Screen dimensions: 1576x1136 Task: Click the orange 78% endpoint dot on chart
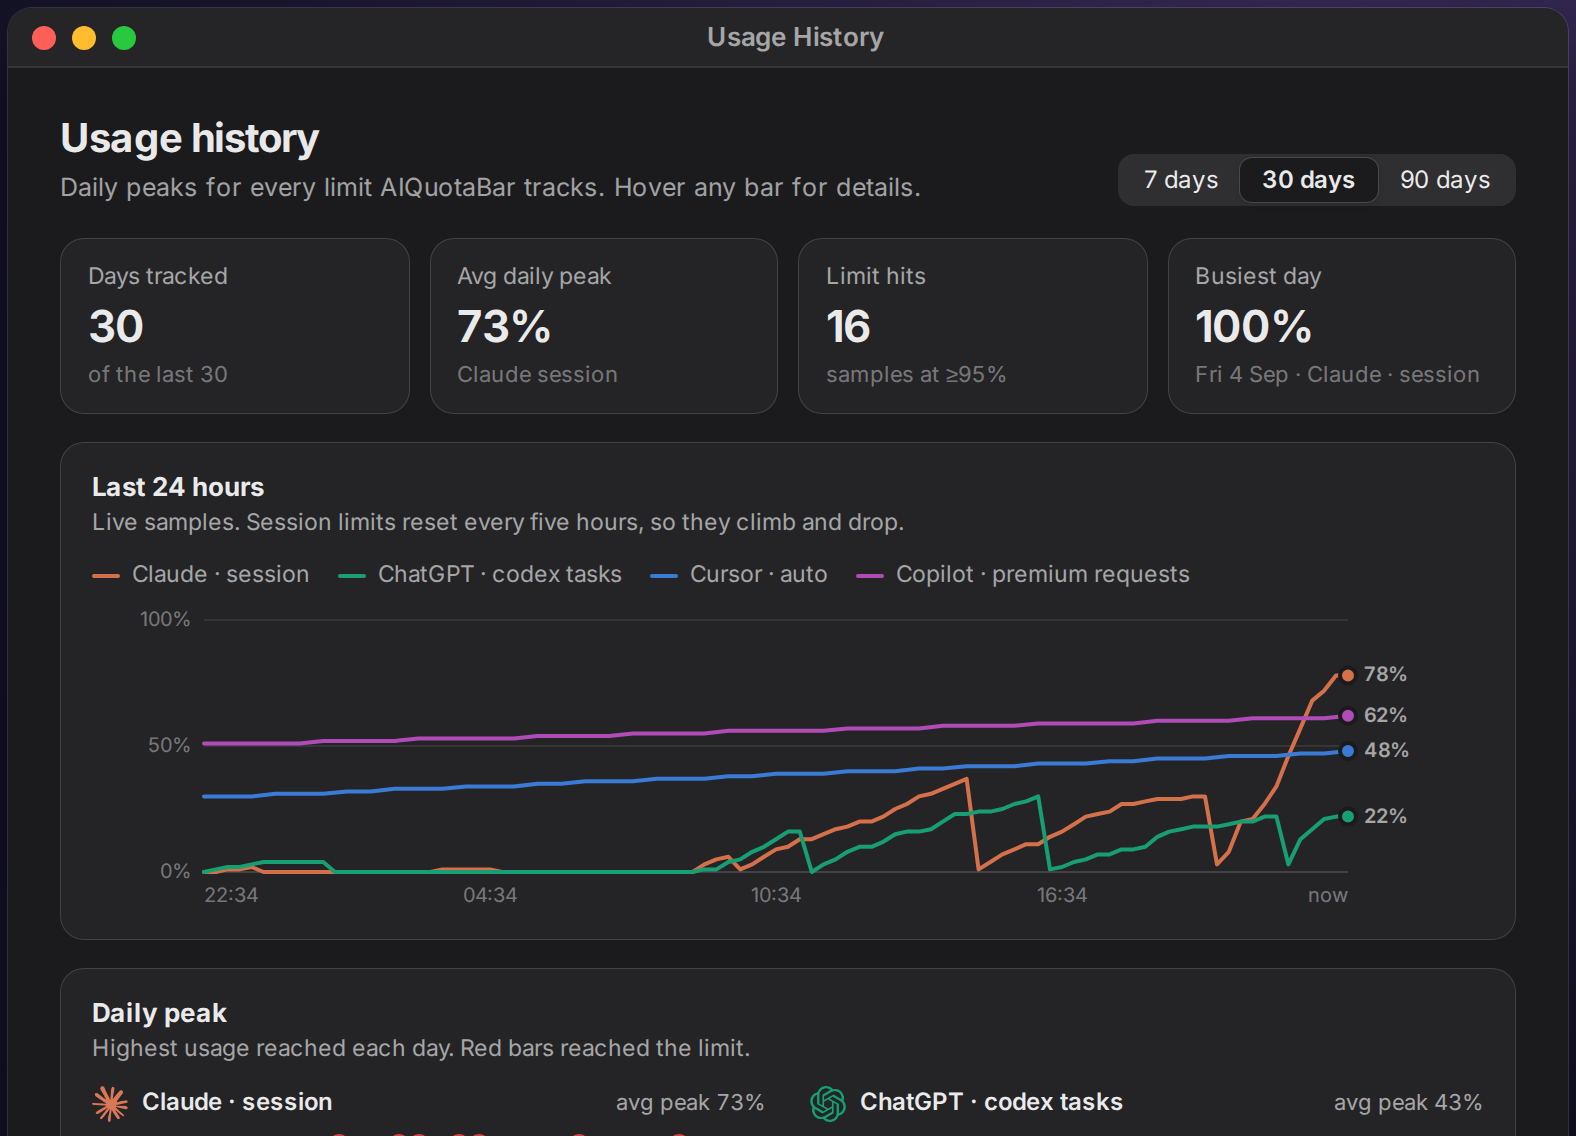pyautogui.click(x=1348, y=675)
